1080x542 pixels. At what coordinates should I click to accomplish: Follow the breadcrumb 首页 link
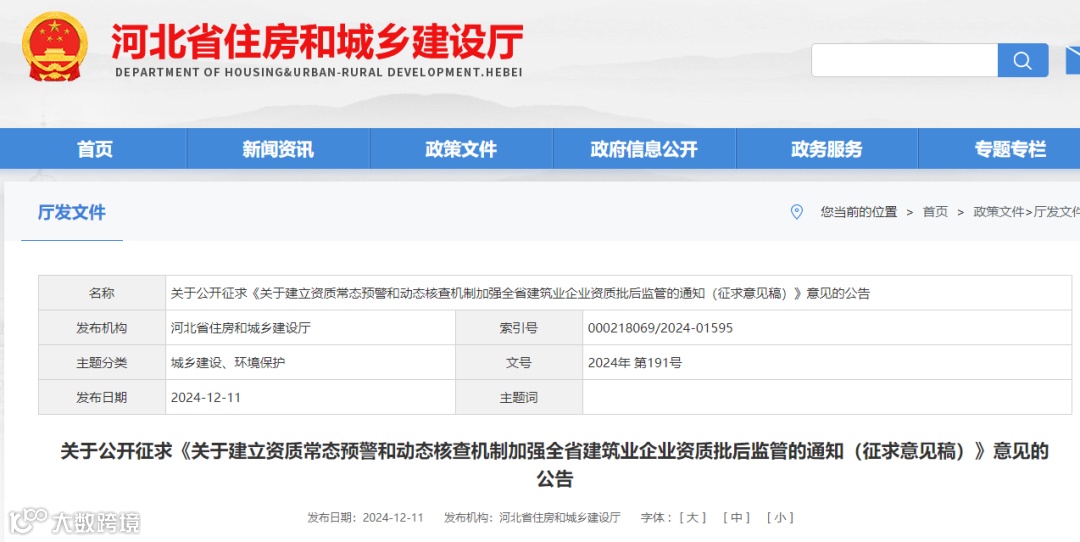935,212
